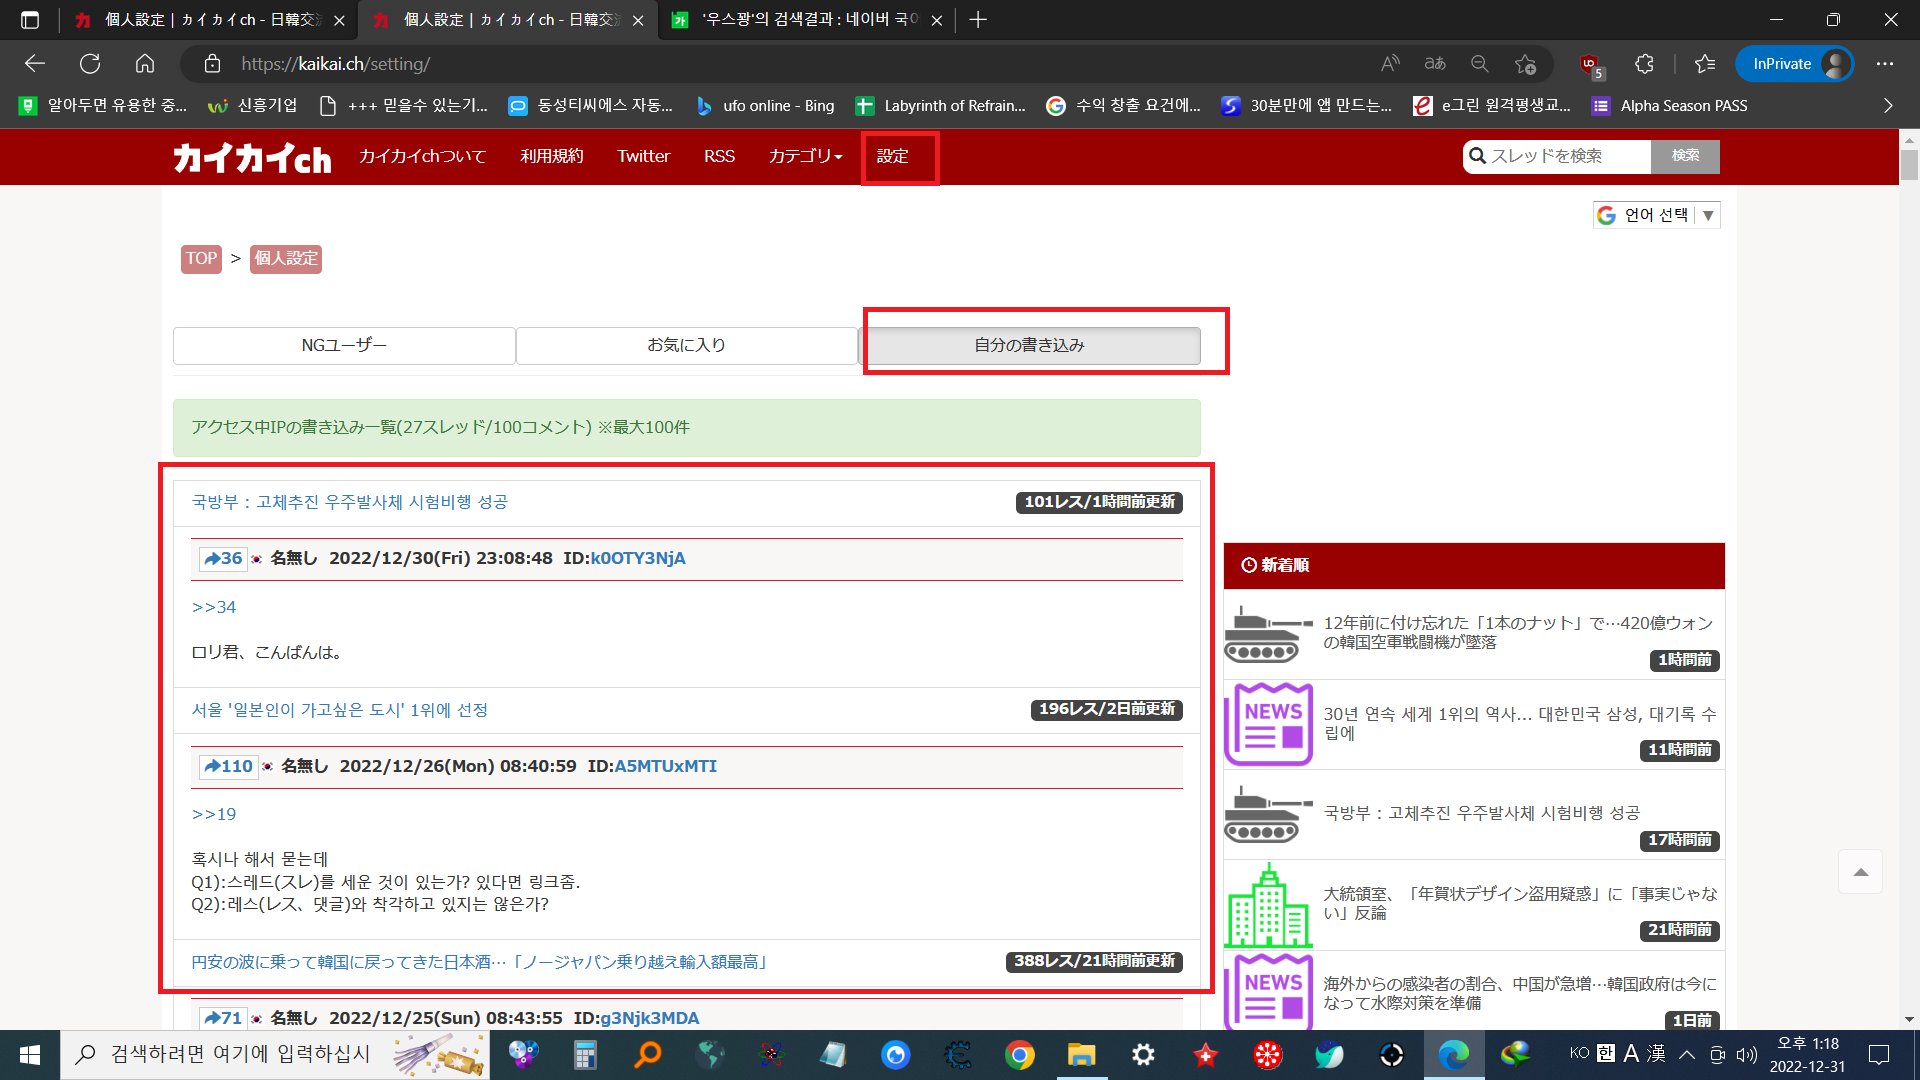The image size is (1920, 1080).
Task: Click the read aloud icon
Action: [x=1390, y=64]
